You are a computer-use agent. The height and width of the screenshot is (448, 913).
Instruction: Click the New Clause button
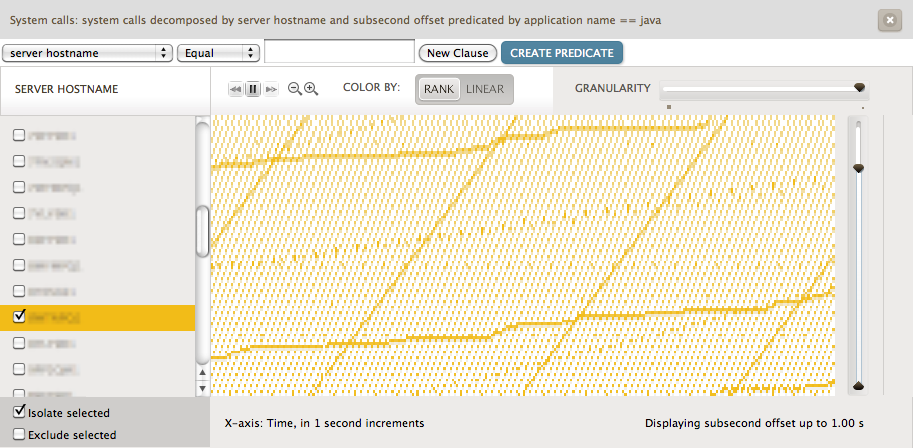[x=457, y=53]
